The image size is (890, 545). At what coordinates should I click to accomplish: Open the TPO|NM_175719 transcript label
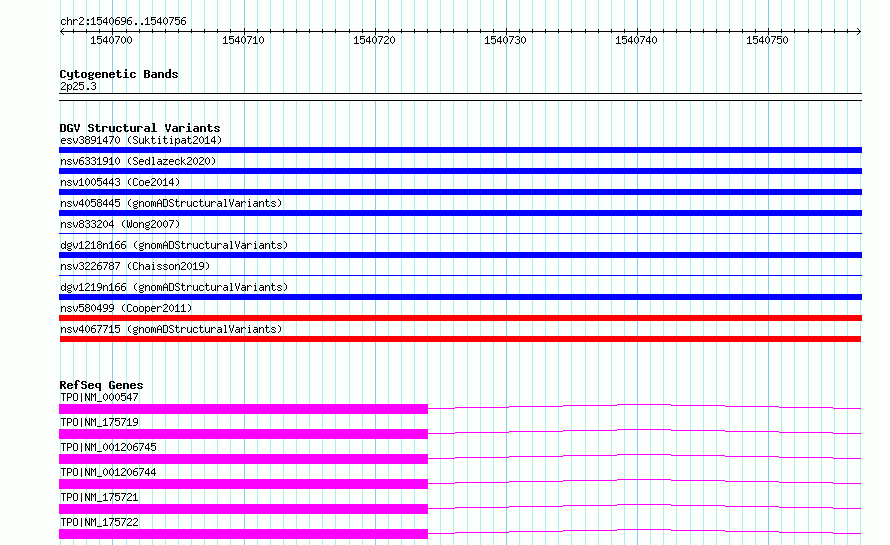[x=99, y=422]
